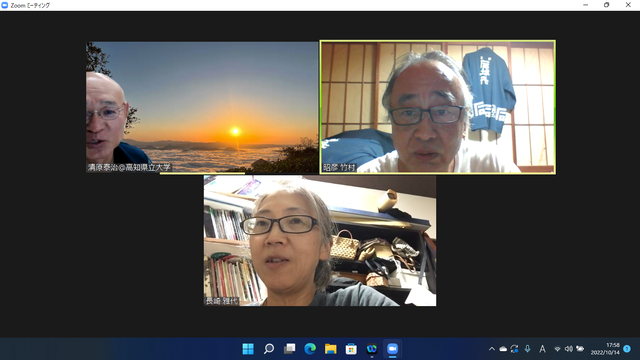Click the name label 長崎 雅代
The height and width of the screenshot is (360, 640).
click(x=222, y=301)
